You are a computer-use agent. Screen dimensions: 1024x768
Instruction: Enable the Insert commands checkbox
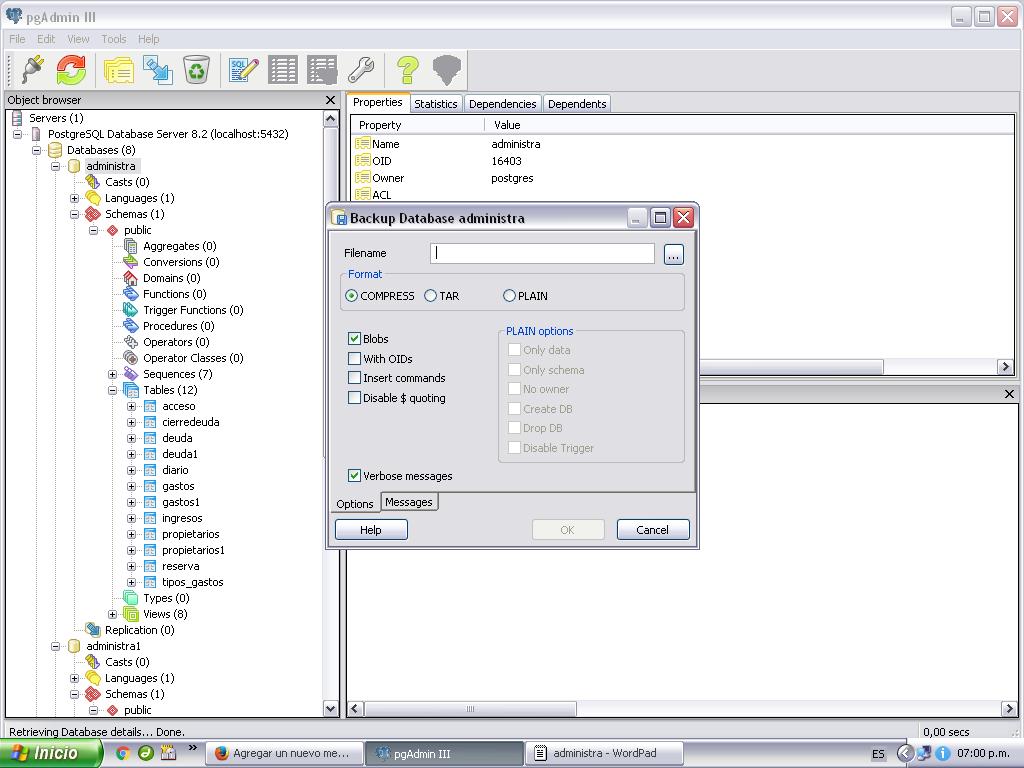[355, 378]
